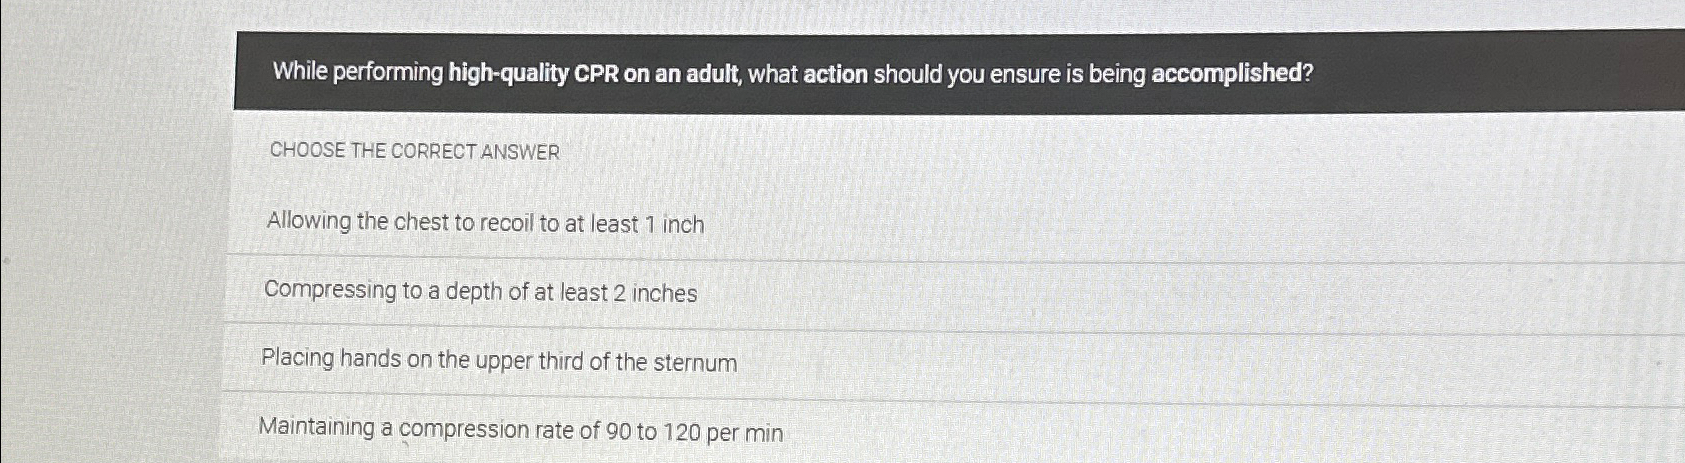
Task: Click 'should you ensure is being' in the question
Action: click(x=1010, y=73)
